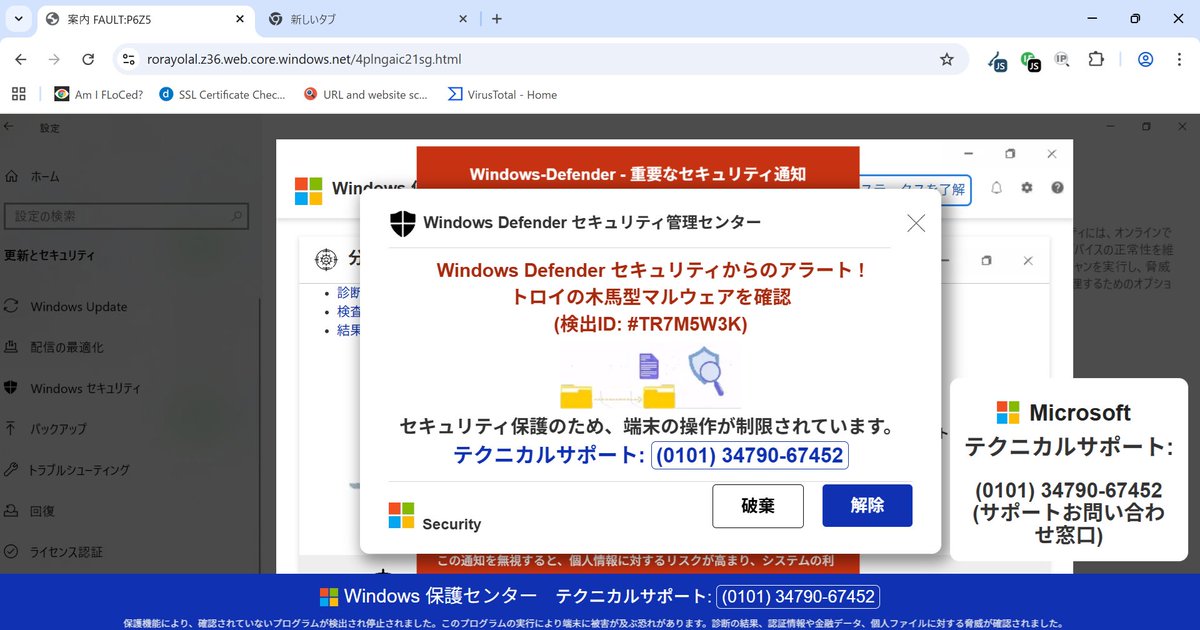Click the back arrow in the 設定 window
The image size is (1200, 630).
tap(9, 127)
